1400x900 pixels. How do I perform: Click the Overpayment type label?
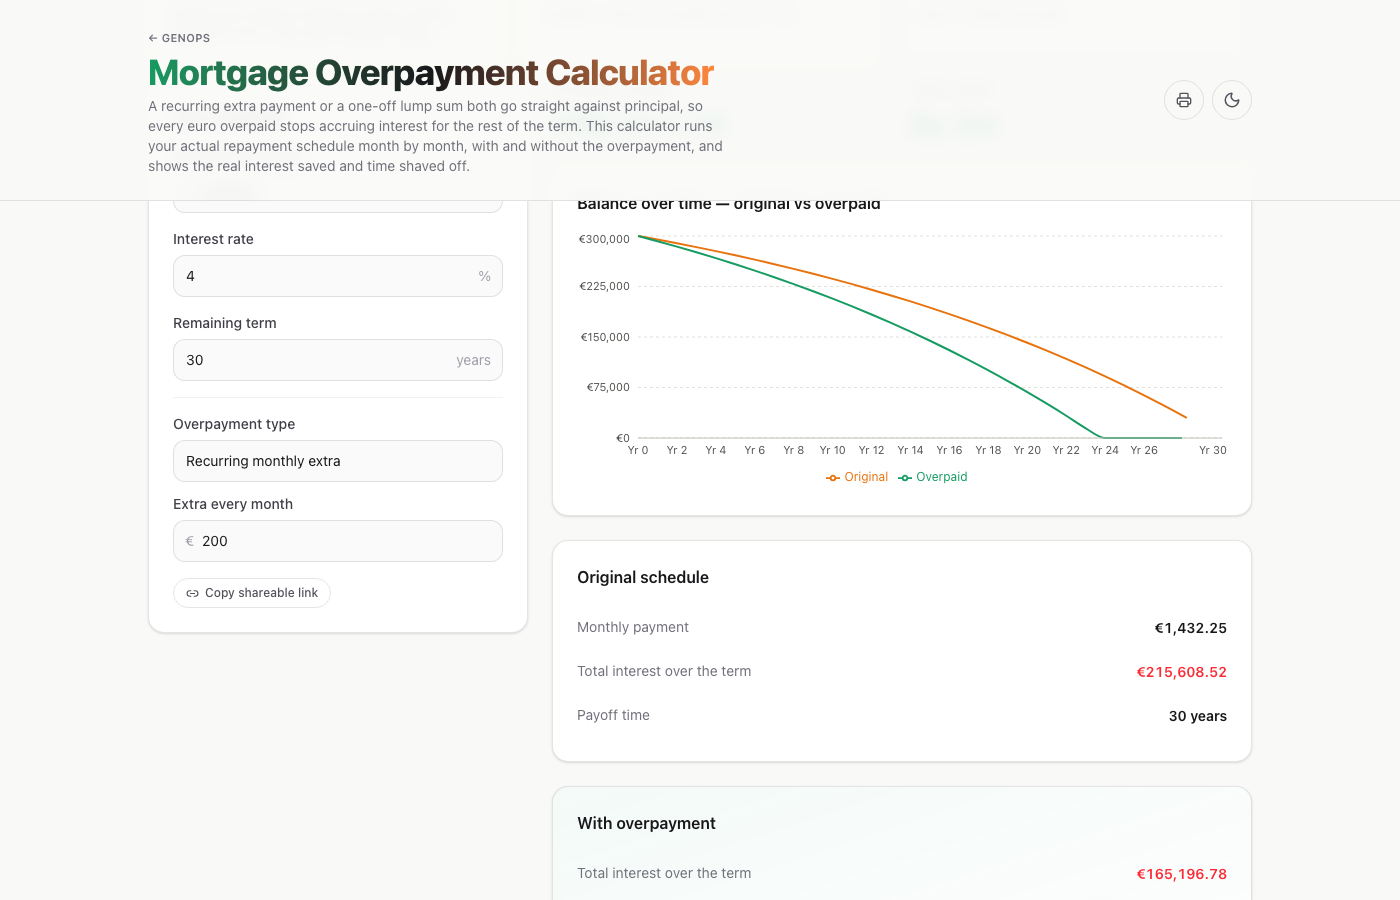coord(234,424)
